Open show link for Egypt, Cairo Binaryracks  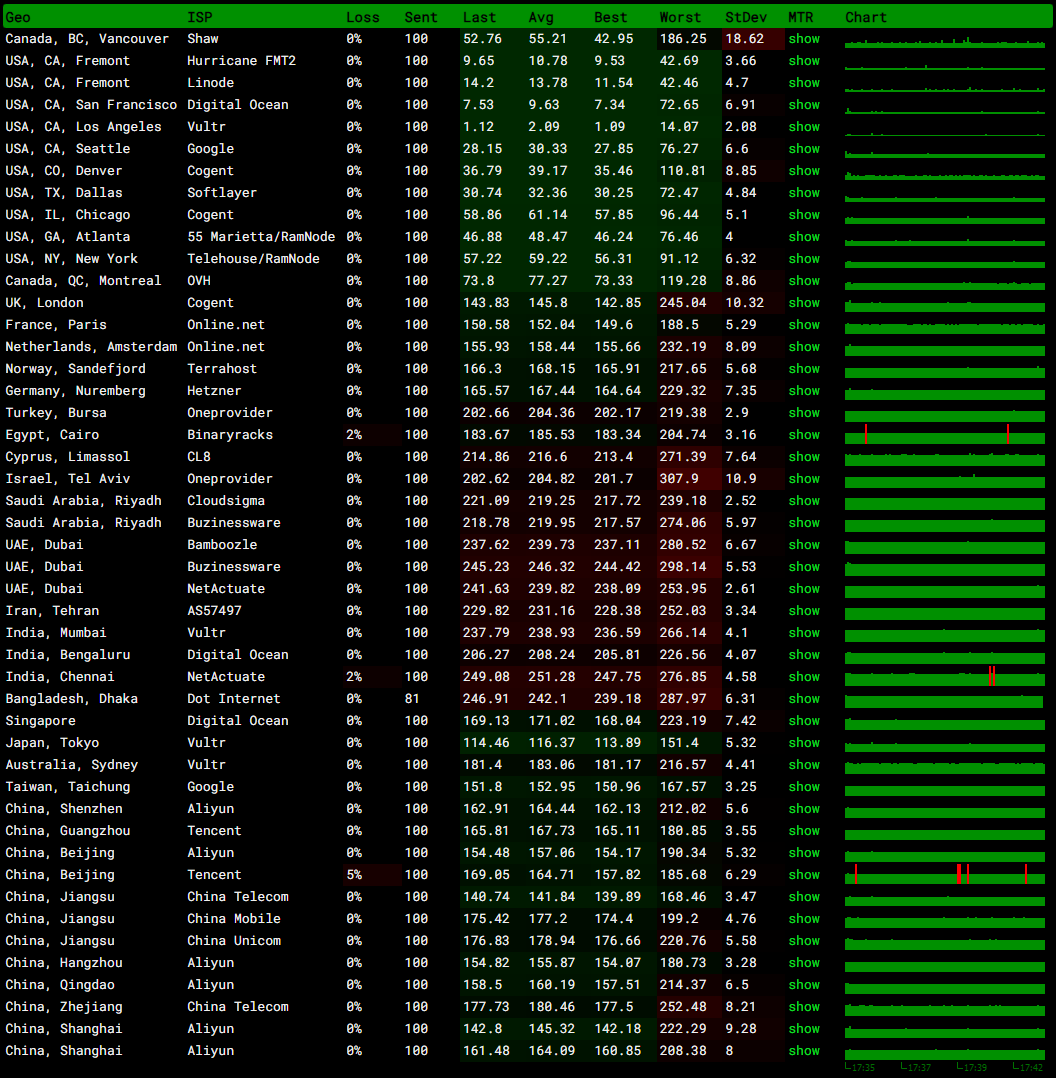[x=803, y=435]
